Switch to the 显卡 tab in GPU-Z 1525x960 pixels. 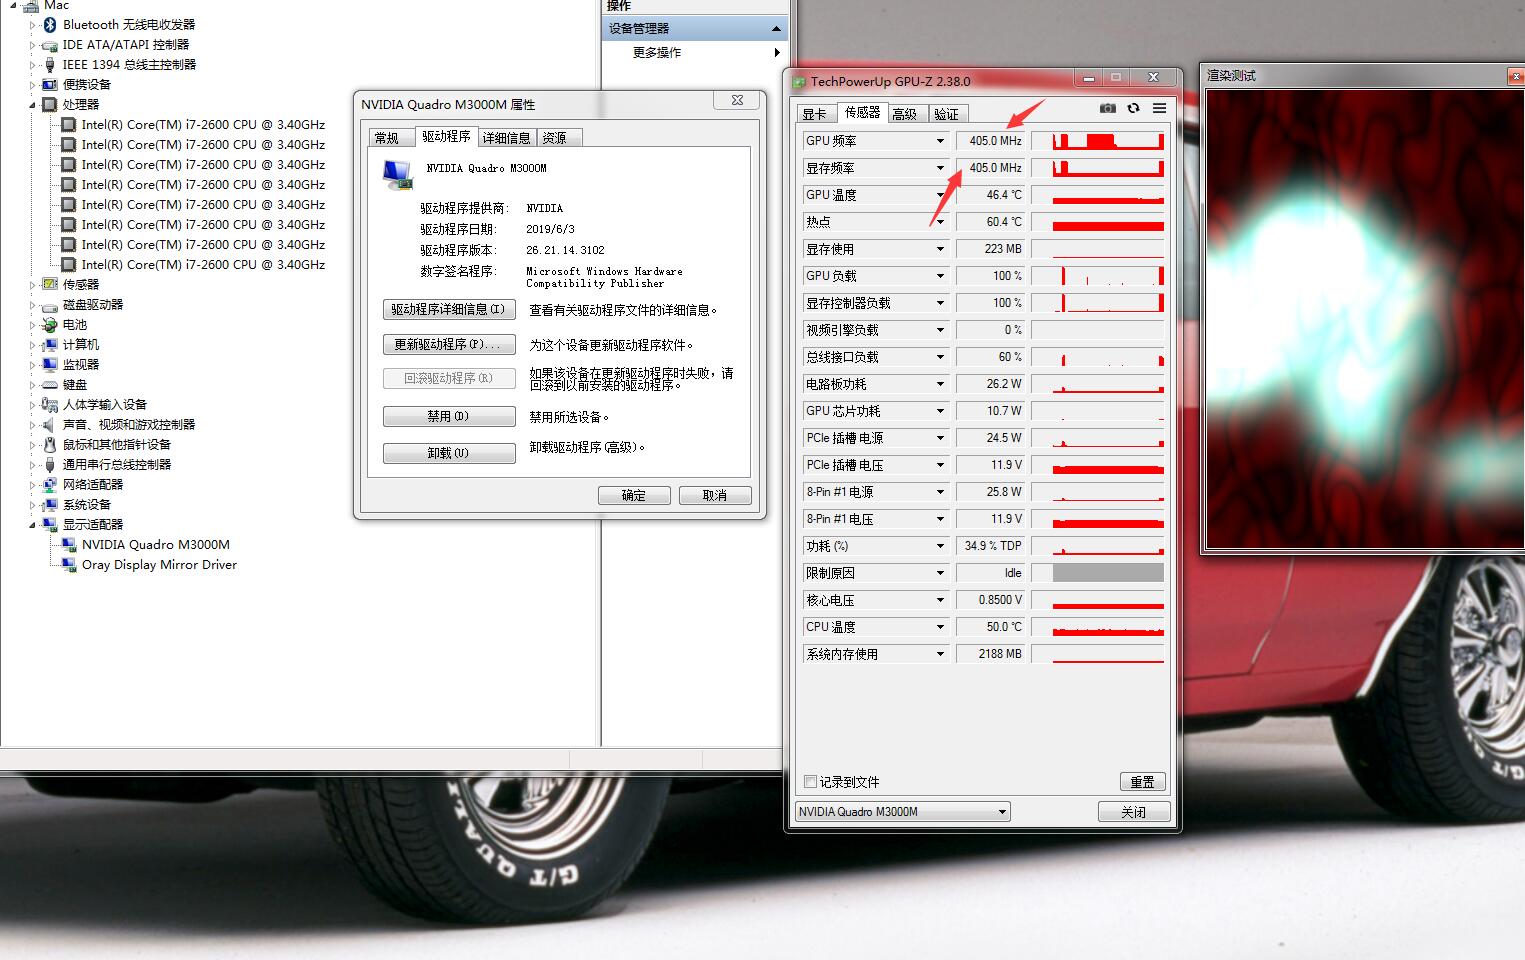(815, 114)
